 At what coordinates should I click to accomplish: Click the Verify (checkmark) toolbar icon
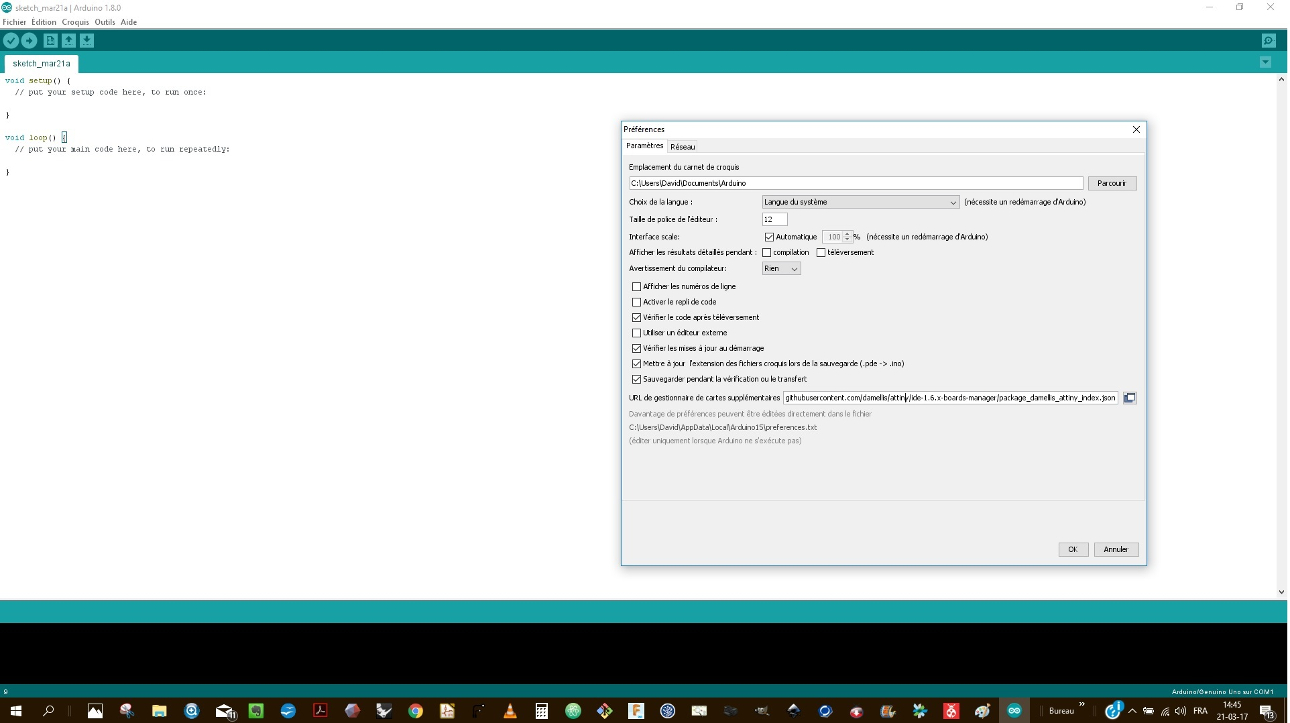click(11, 41)
